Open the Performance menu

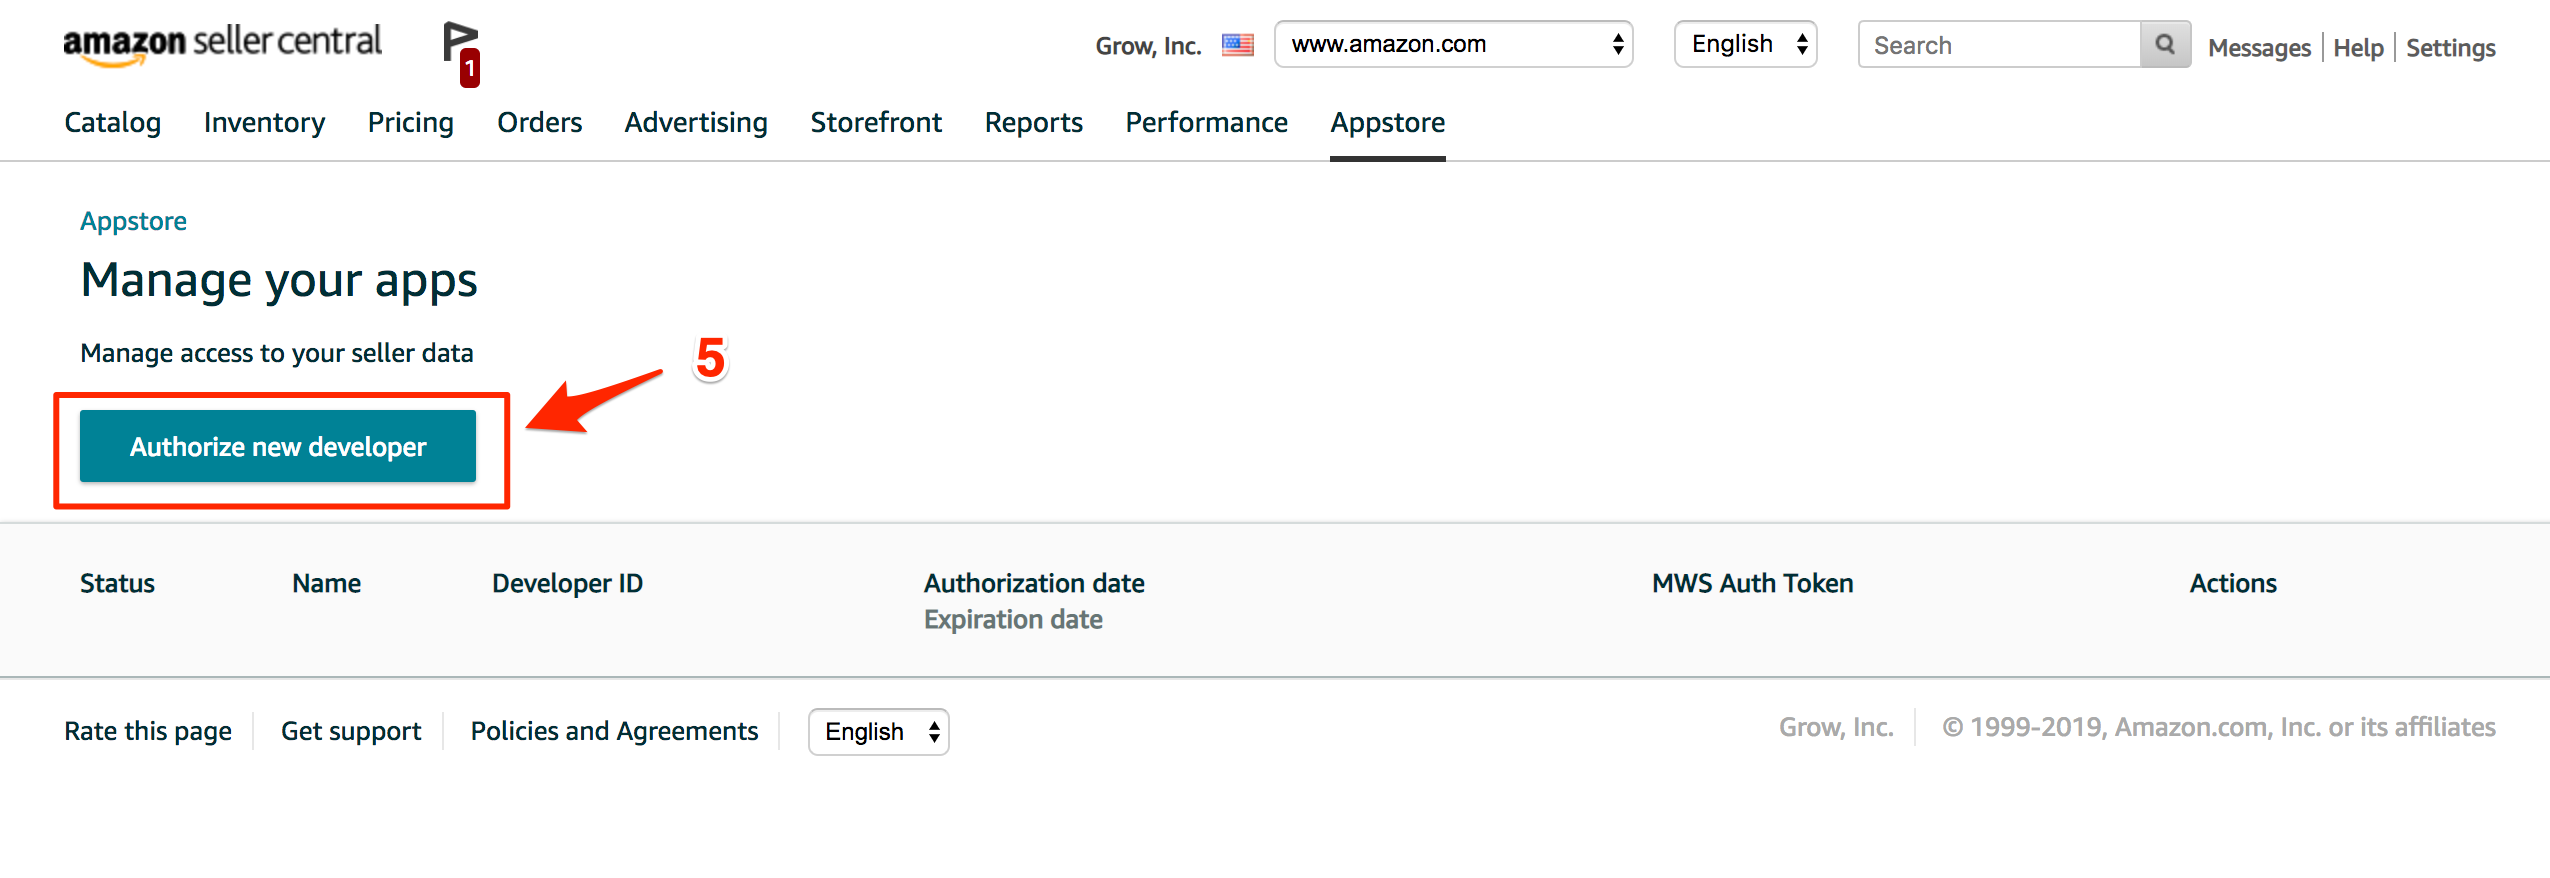pos(1207,122)
